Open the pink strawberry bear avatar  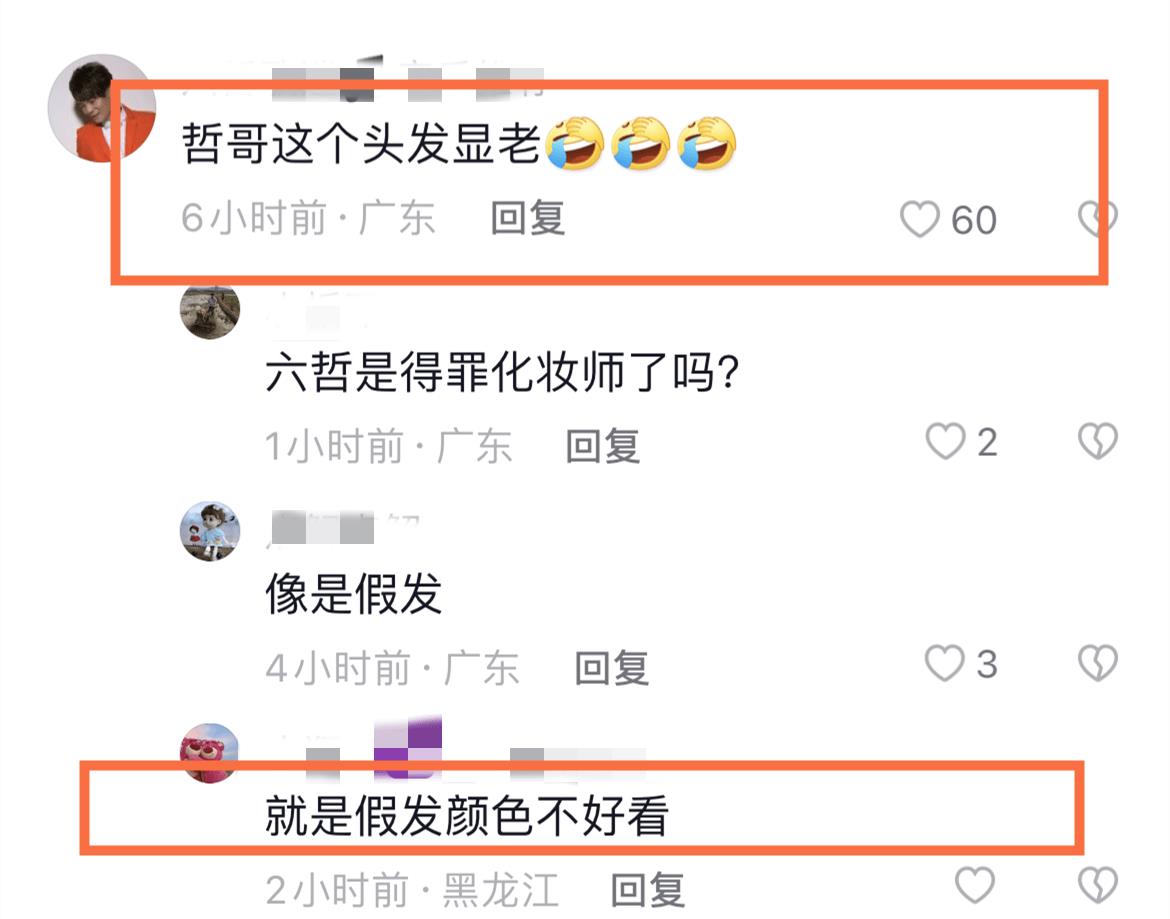pos(210,753)
